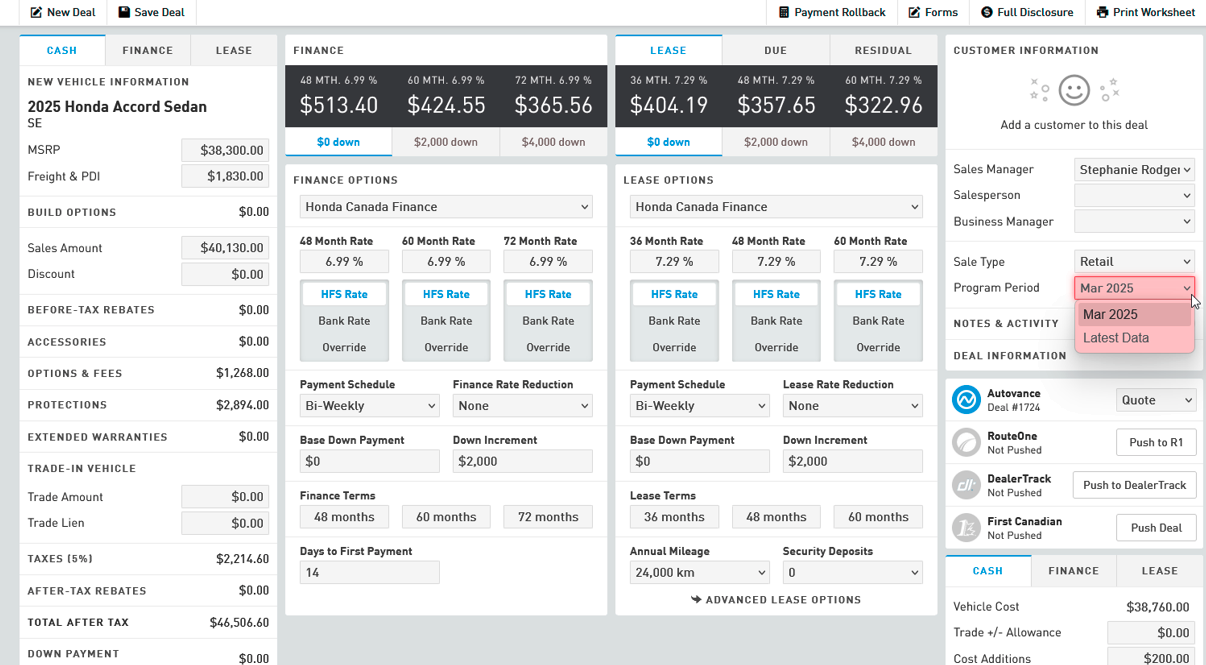Open the Lease Options lender dropdown

[776, 207]
